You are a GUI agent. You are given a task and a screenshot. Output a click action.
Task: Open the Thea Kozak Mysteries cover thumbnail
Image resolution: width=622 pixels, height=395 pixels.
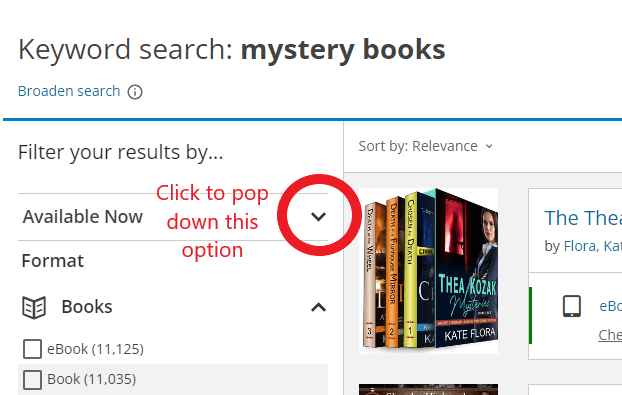(428, 271)
